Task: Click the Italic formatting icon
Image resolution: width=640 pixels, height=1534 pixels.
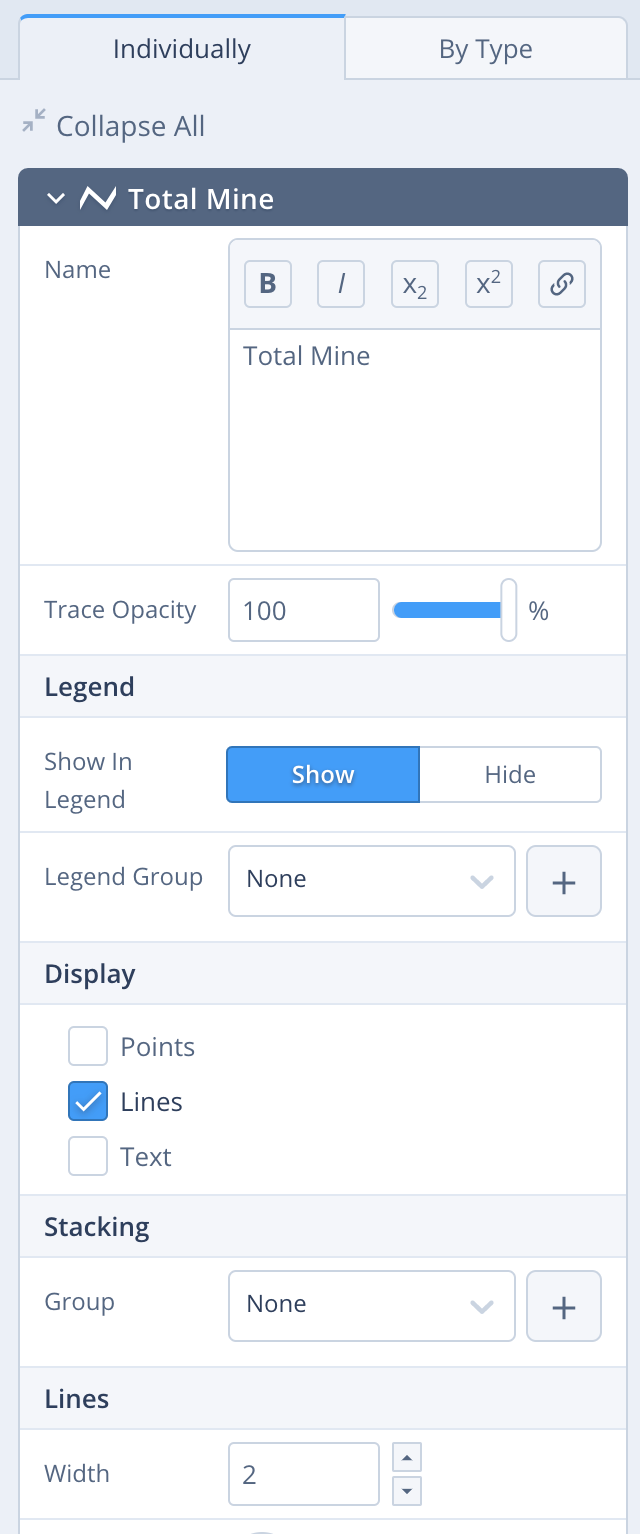Action: tap(341, 284)
